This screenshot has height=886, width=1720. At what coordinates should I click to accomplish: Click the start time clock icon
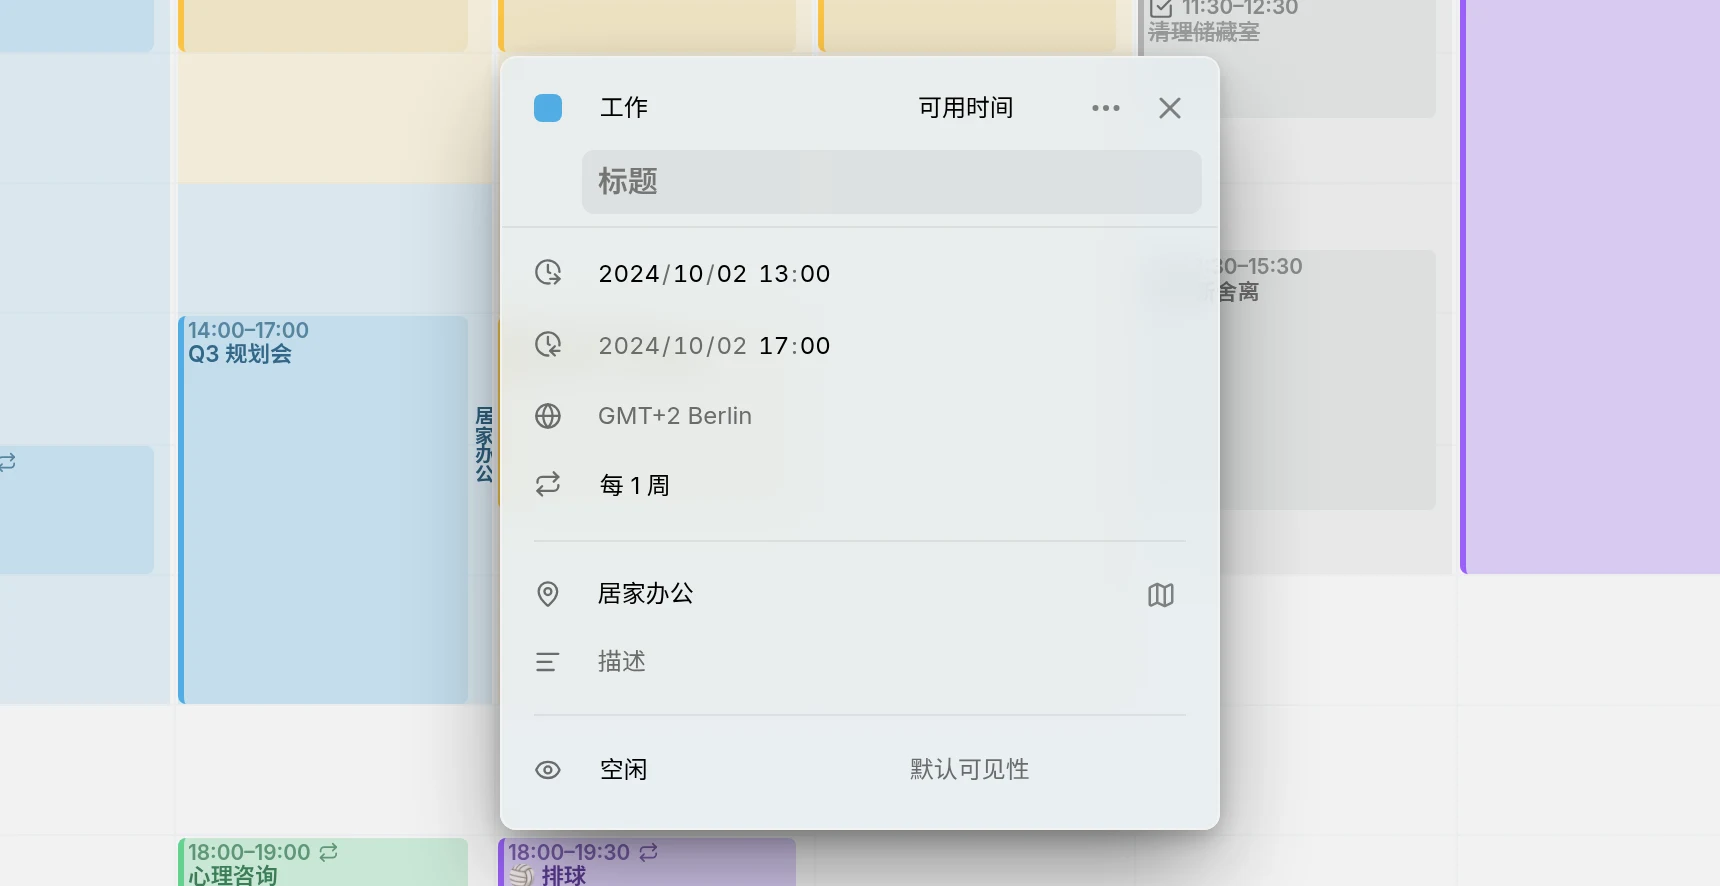click(x=548, y=273)
